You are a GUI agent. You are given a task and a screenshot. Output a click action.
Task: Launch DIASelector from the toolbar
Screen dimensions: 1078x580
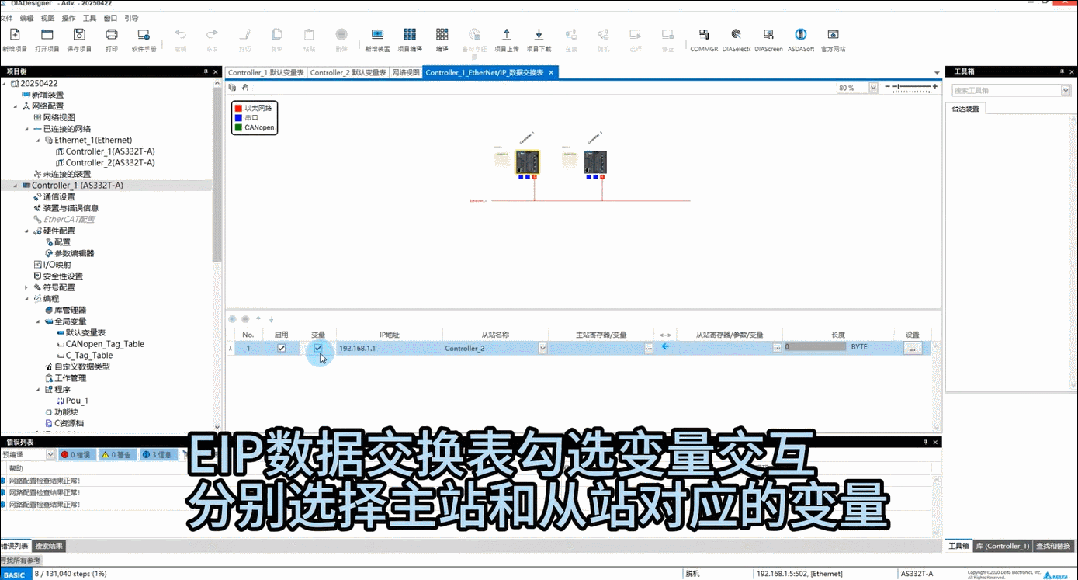(x=736, y=34)
